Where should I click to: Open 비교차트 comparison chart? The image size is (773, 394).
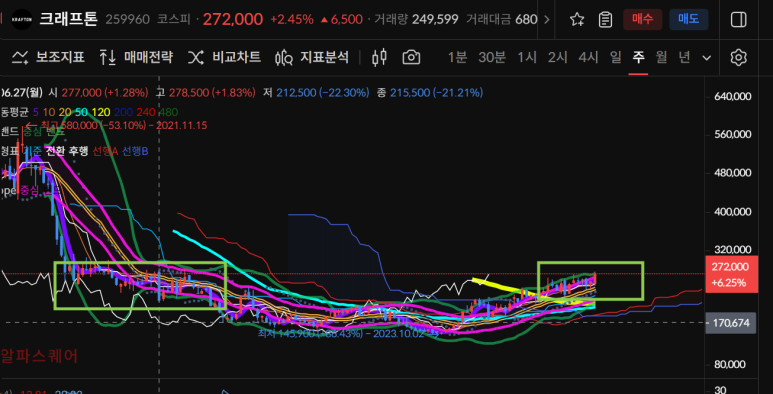[224, 57]
